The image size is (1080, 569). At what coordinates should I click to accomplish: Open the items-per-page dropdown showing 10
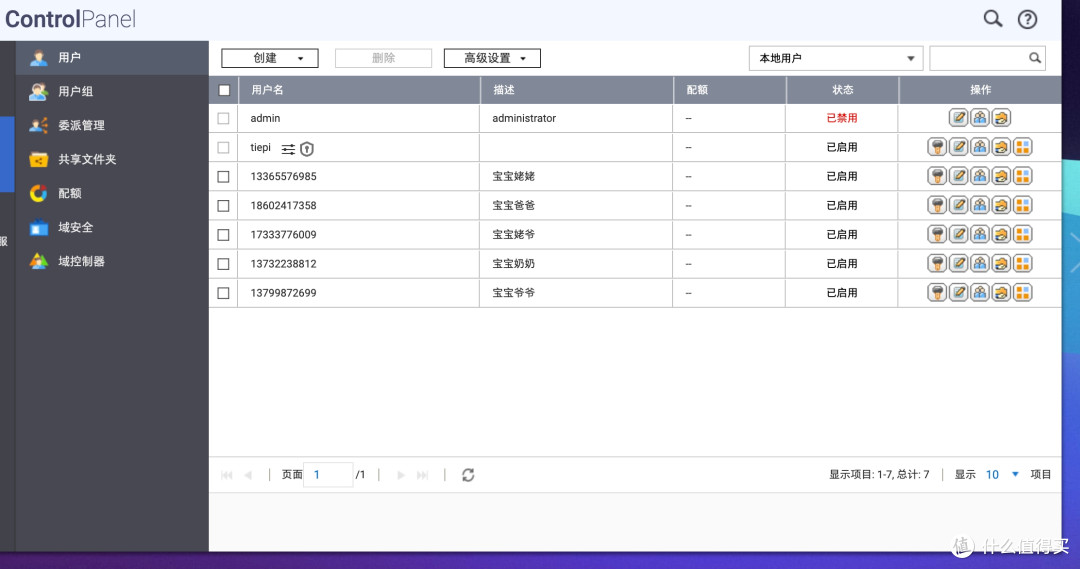pyautogui.click(x=1002, y=474)
